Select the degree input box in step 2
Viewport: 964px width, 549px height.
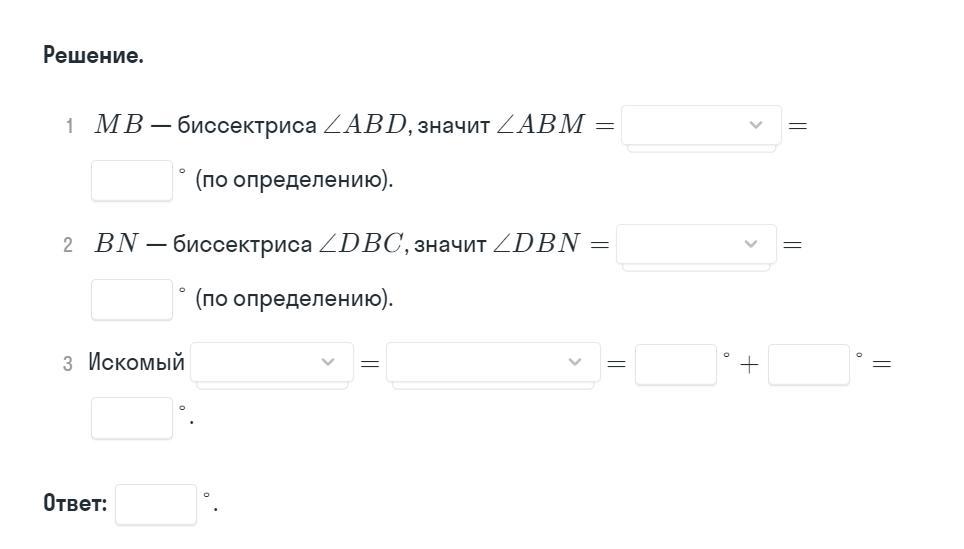(131, 299)
